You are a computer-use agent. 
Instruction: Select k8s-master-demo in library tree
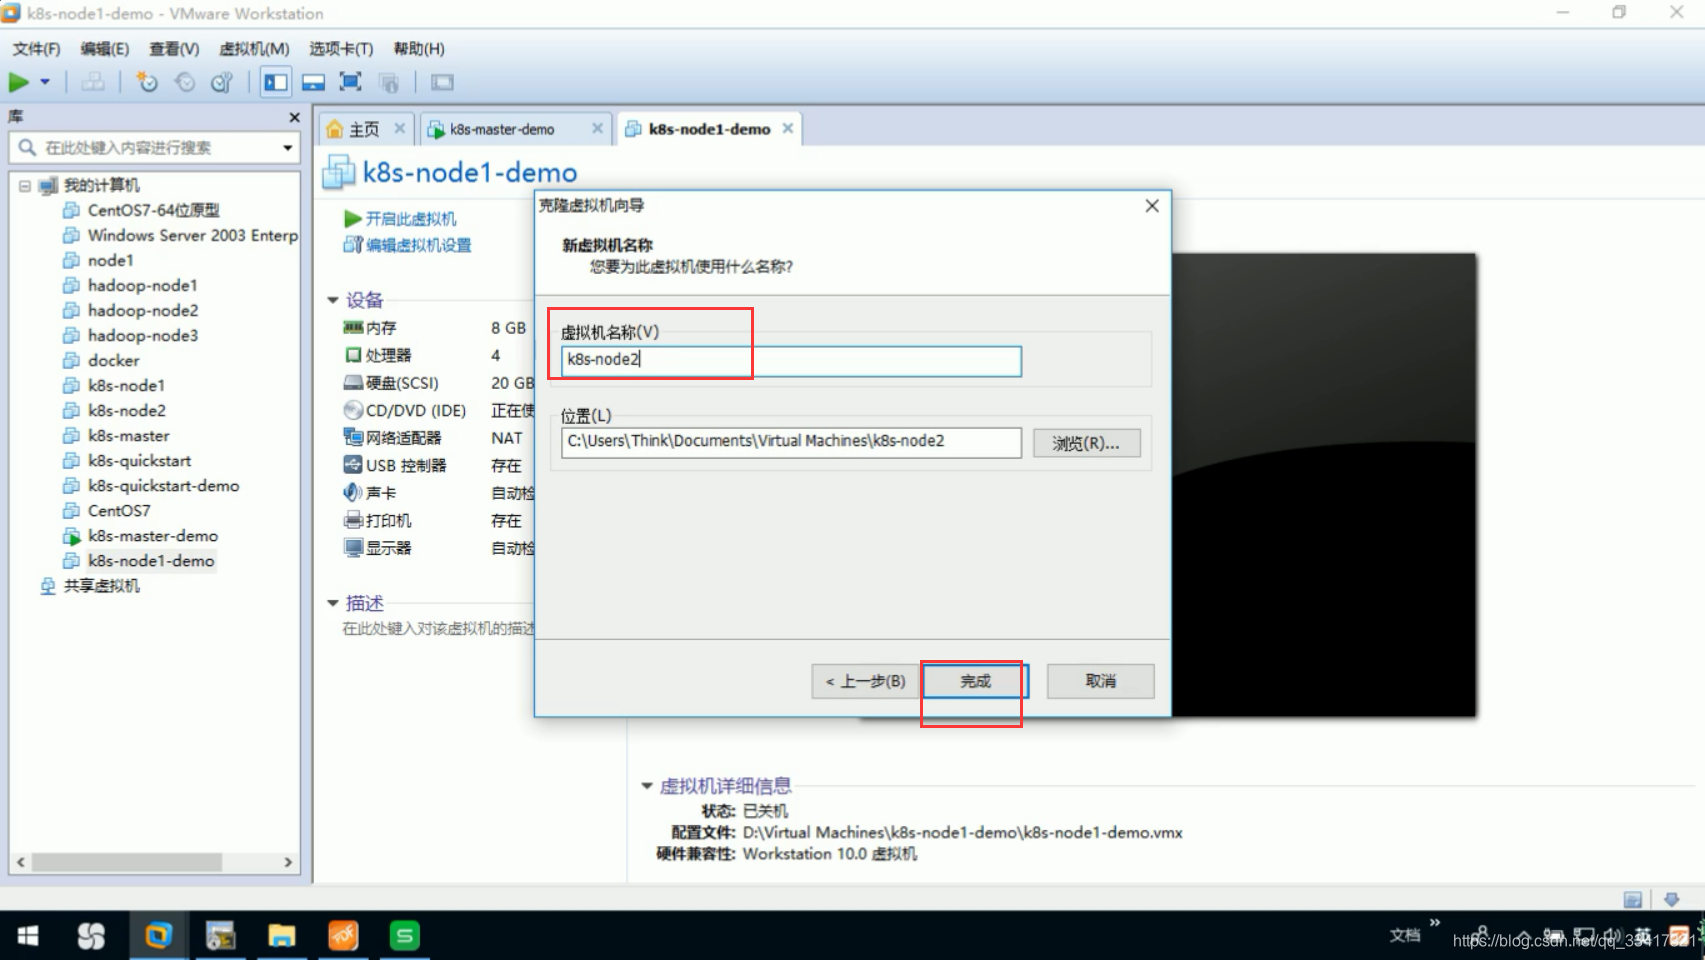pyautogui.click(x=152, y=535)
